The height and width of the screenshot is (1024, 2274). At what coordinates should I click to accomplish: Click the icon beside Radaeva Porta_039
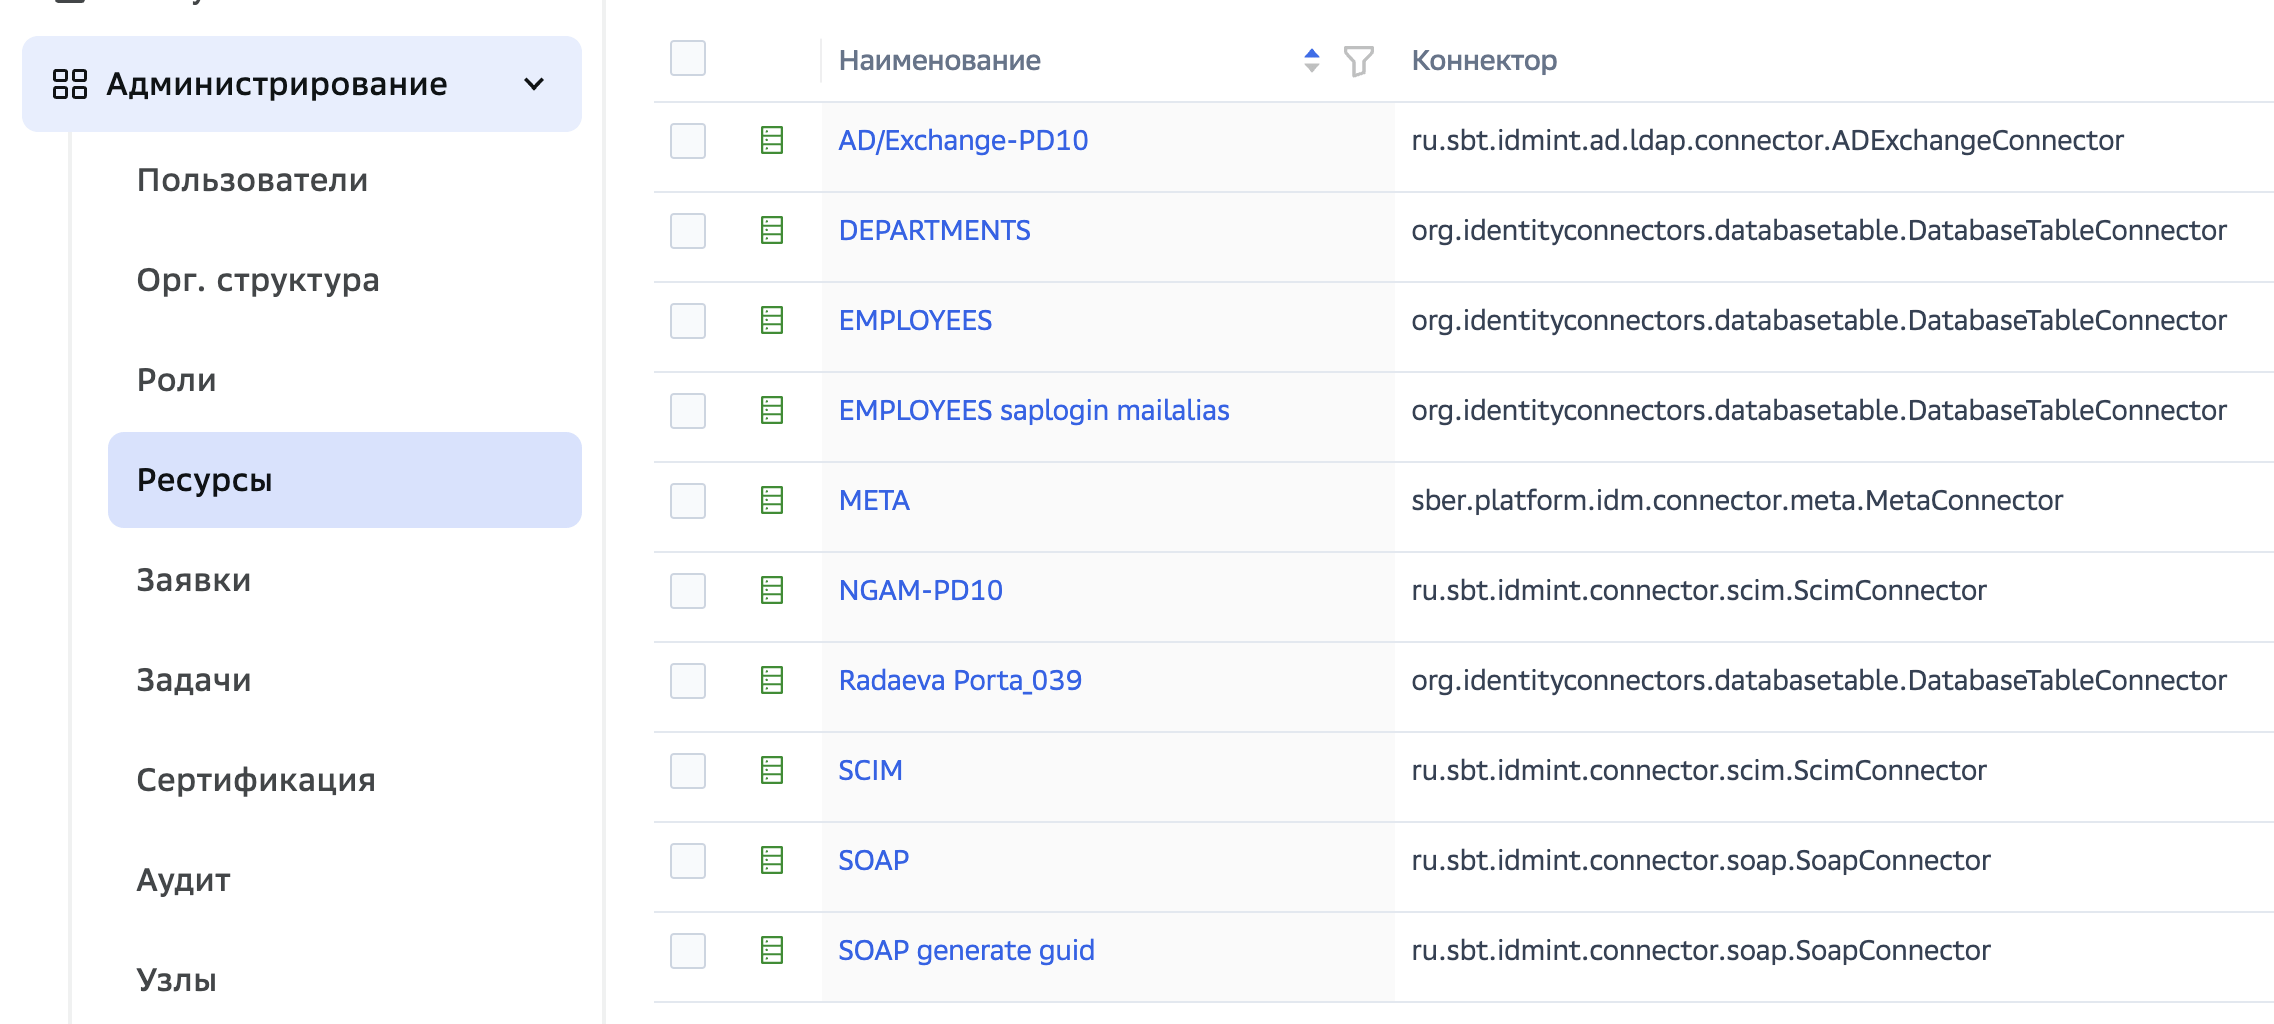(772, 680)
